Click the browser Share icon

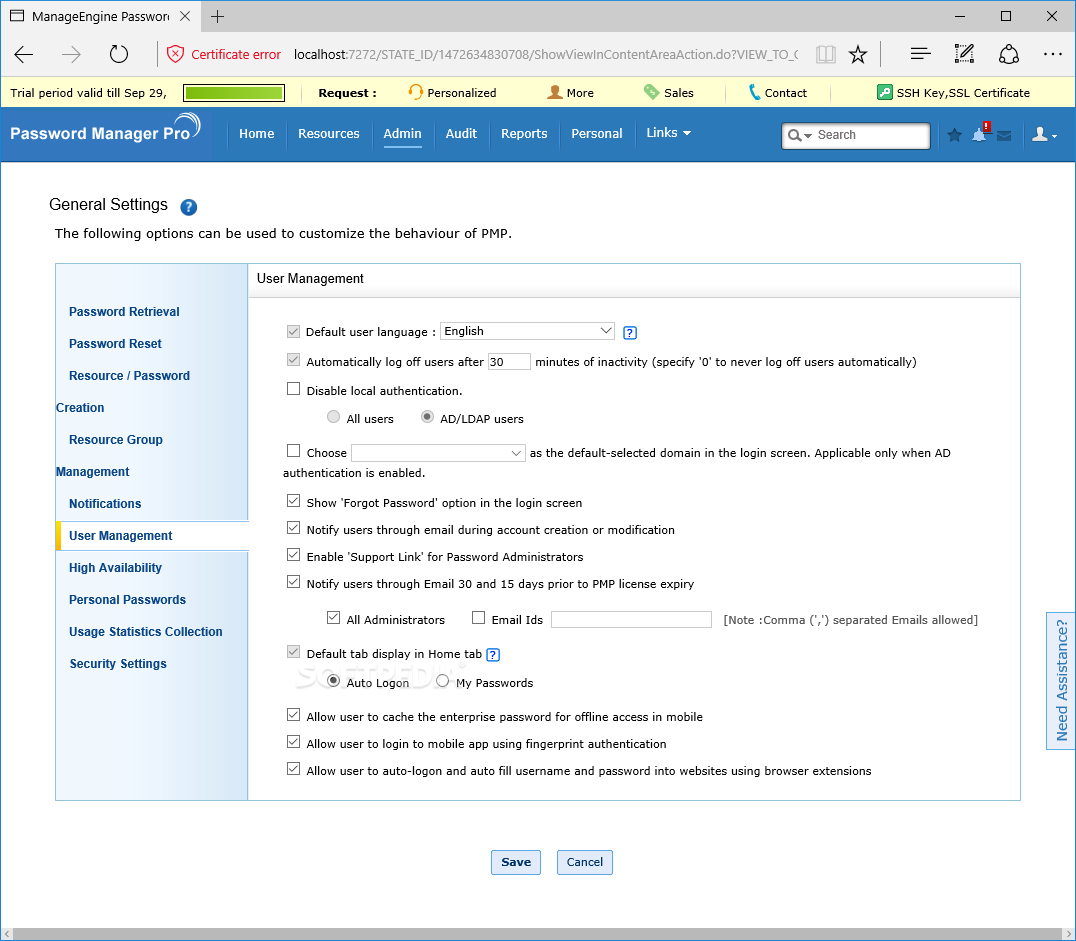pyautogui.click(x=1009, y=54)
